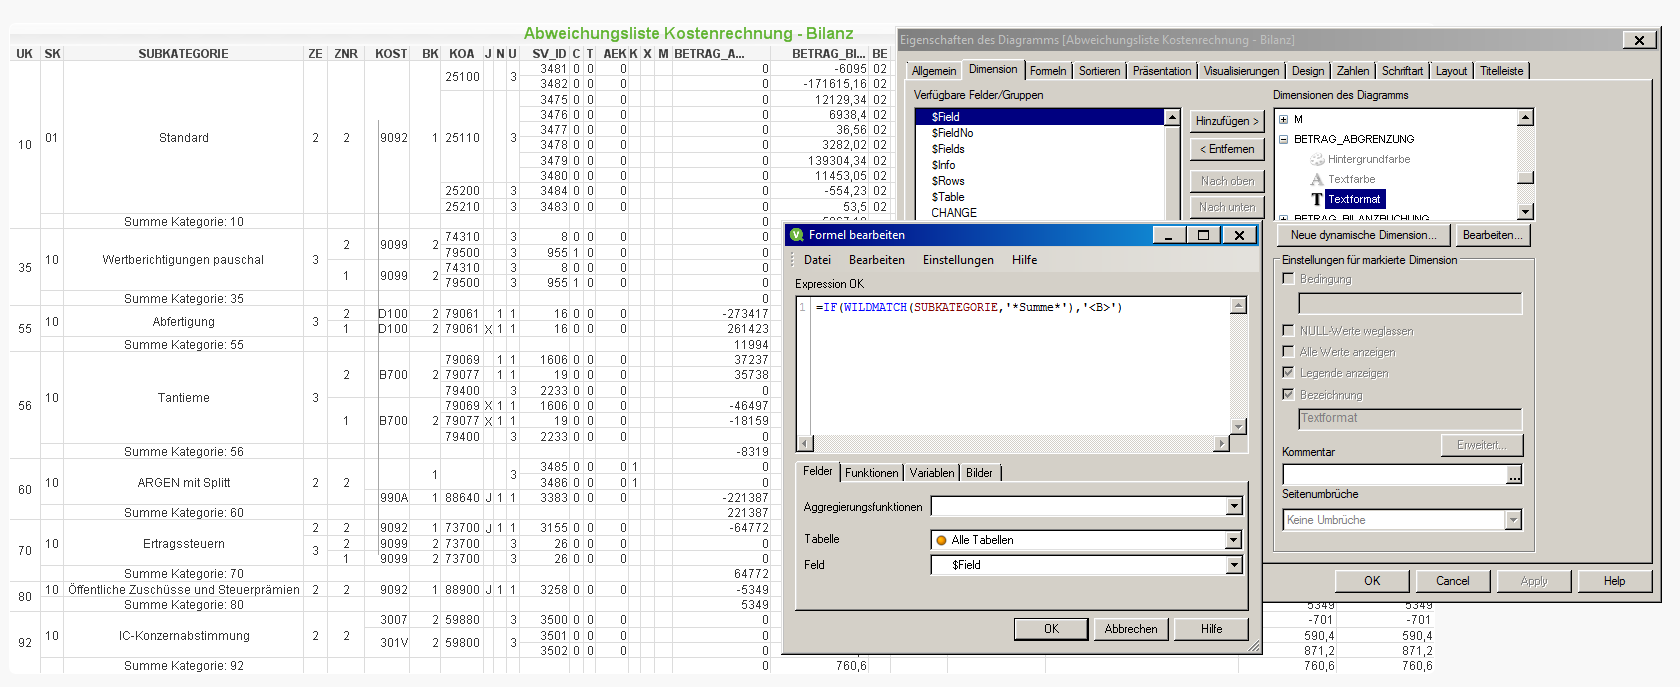Viewport: 1680px width, 687px height.
Task: Click Abbrechen in the formula editor
Action: (1131, 629)
